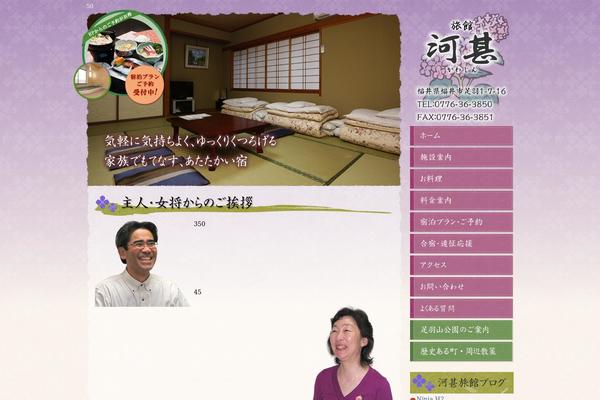Open the ホーム menu item

(x=461, y=136)
